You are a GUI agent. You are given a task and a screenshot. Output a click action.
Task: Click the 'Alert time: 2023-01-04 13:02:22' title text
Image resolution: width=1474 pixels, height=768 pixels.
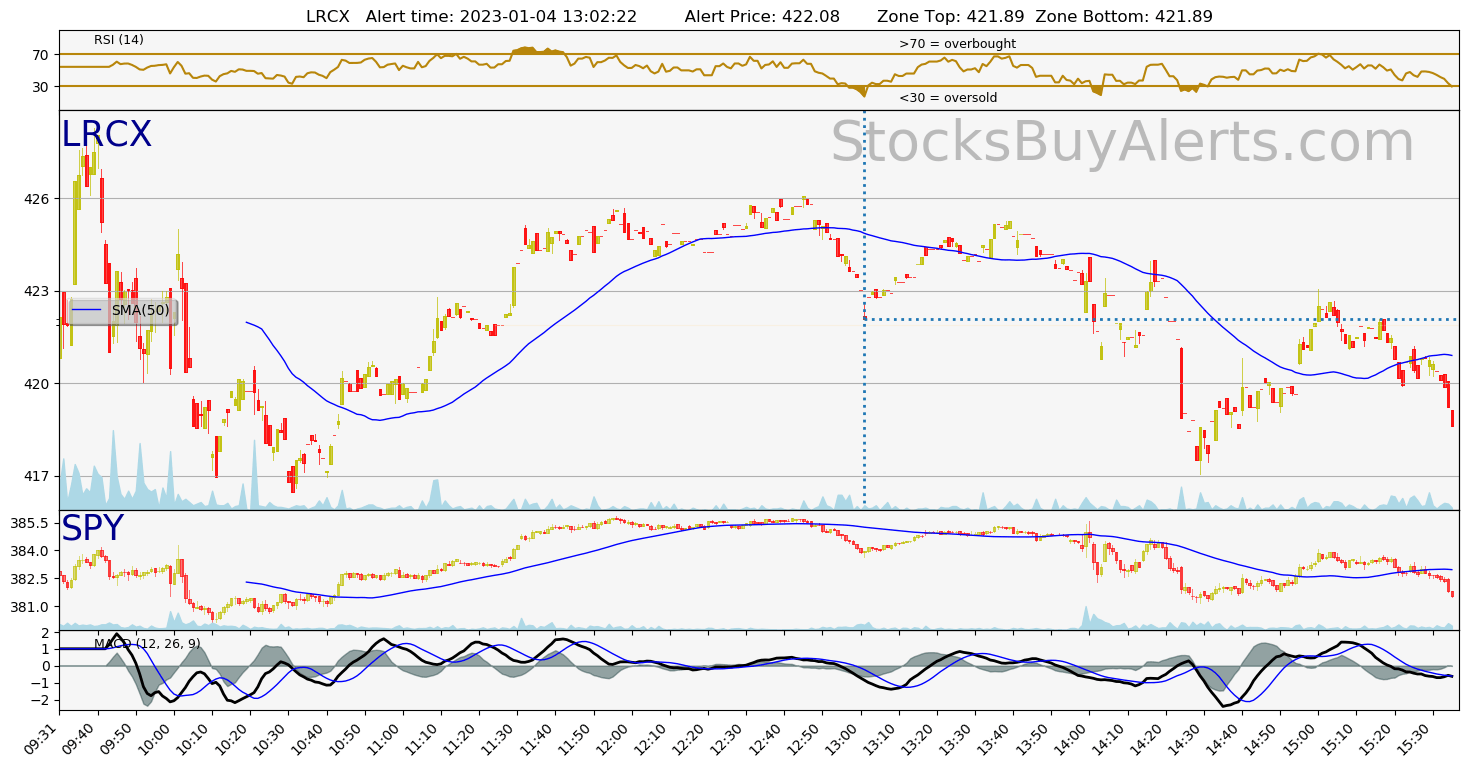tap(501, 16)
